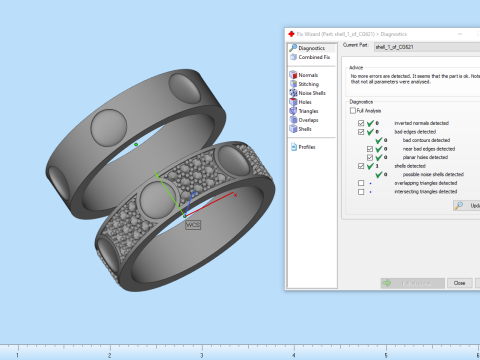
Task: Select the Triangles fix icon
Action: 293,111
